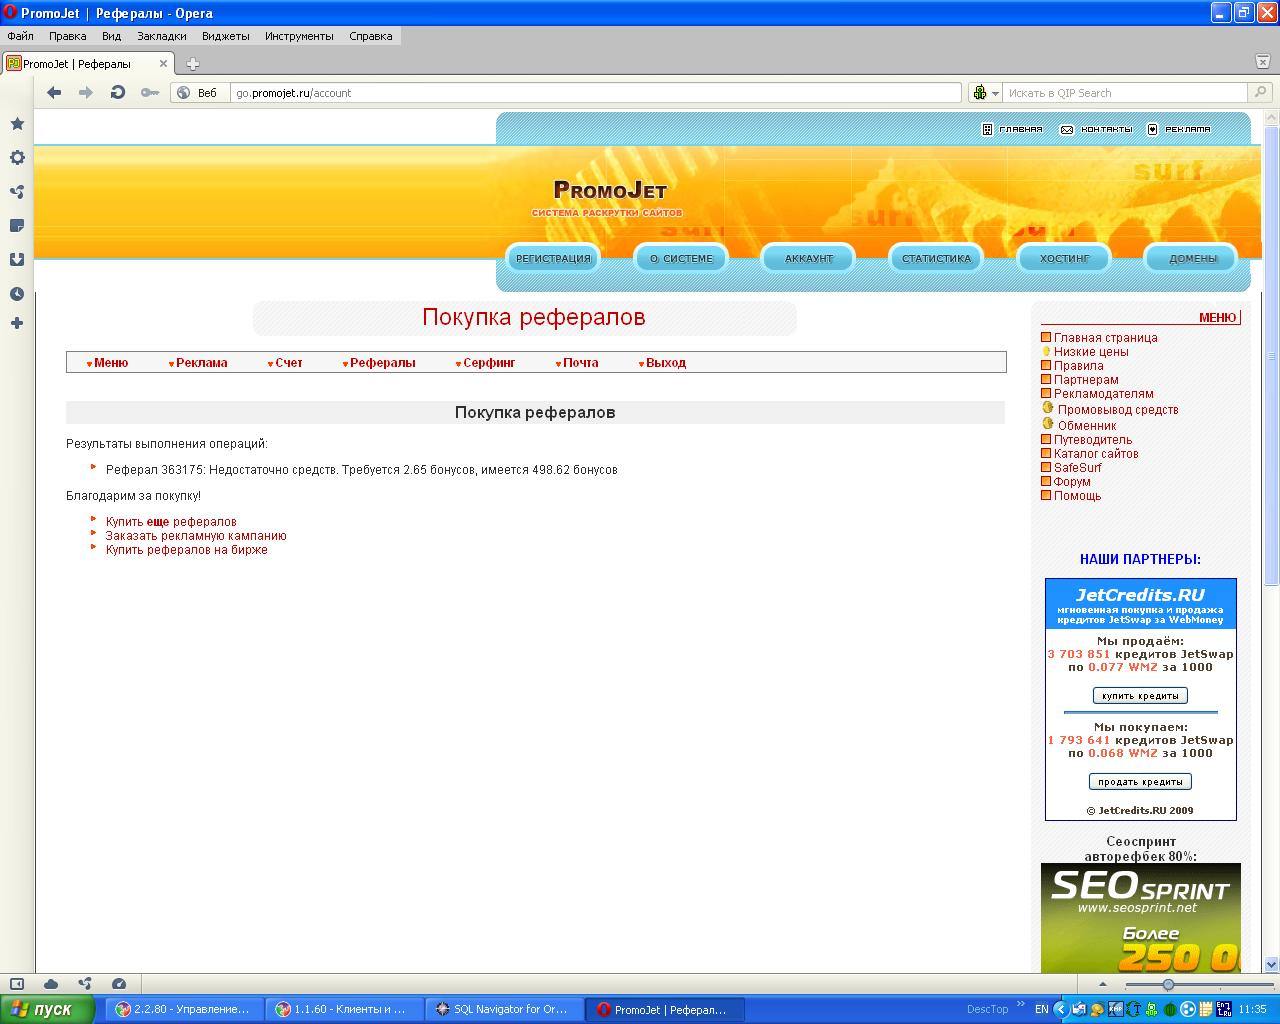Adjust the page zoom slider handle

[x=1168, y=984]
